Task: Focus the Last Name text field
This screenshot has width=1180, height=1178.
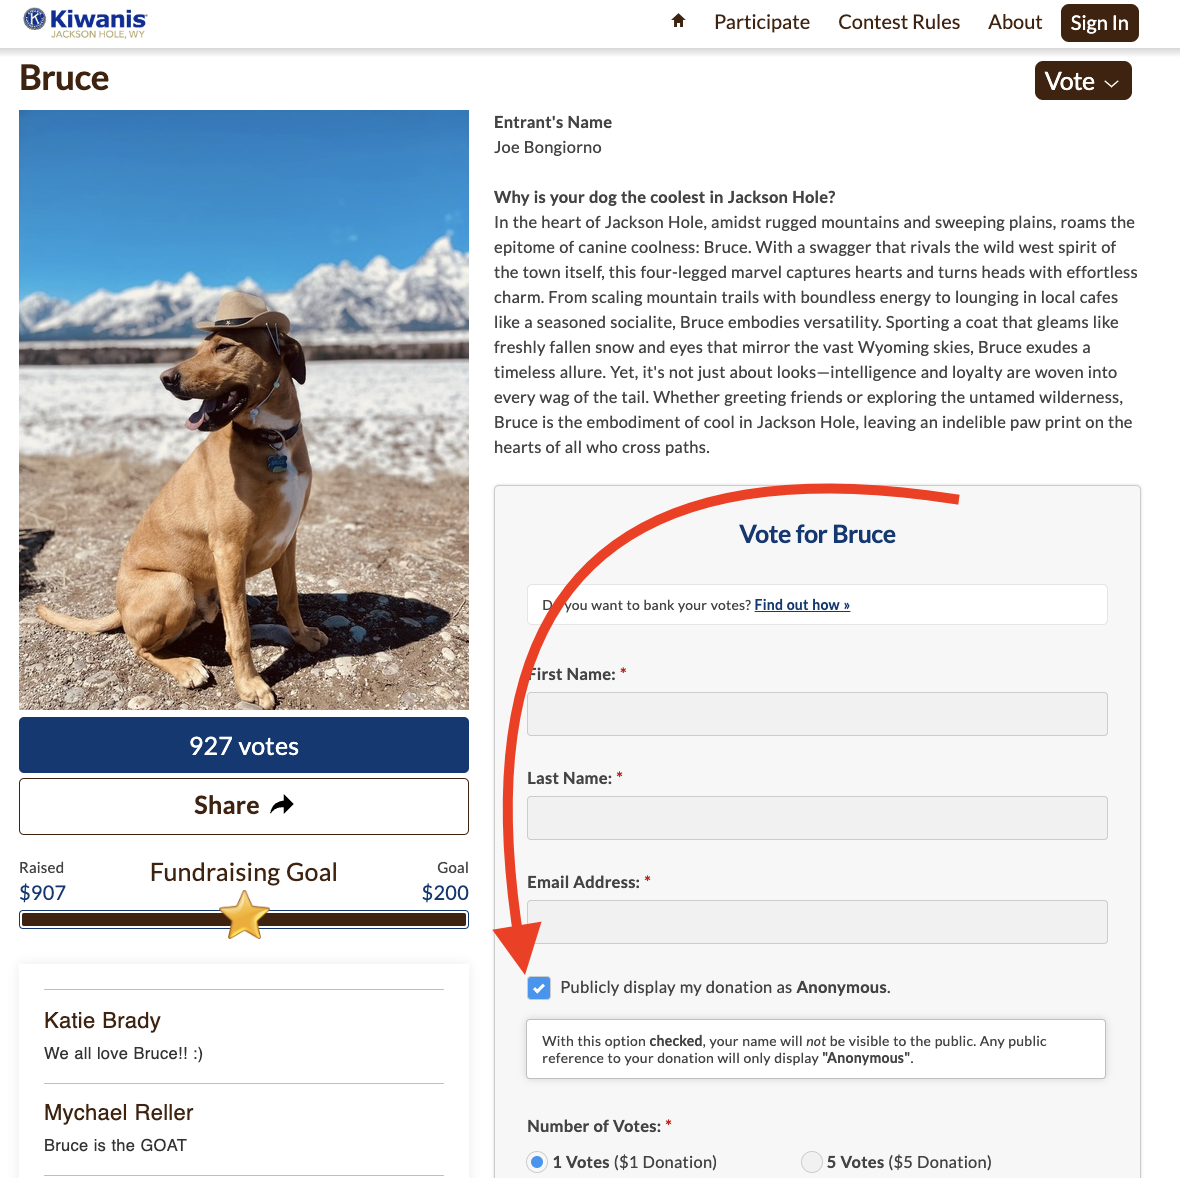Action: [817, 818]
